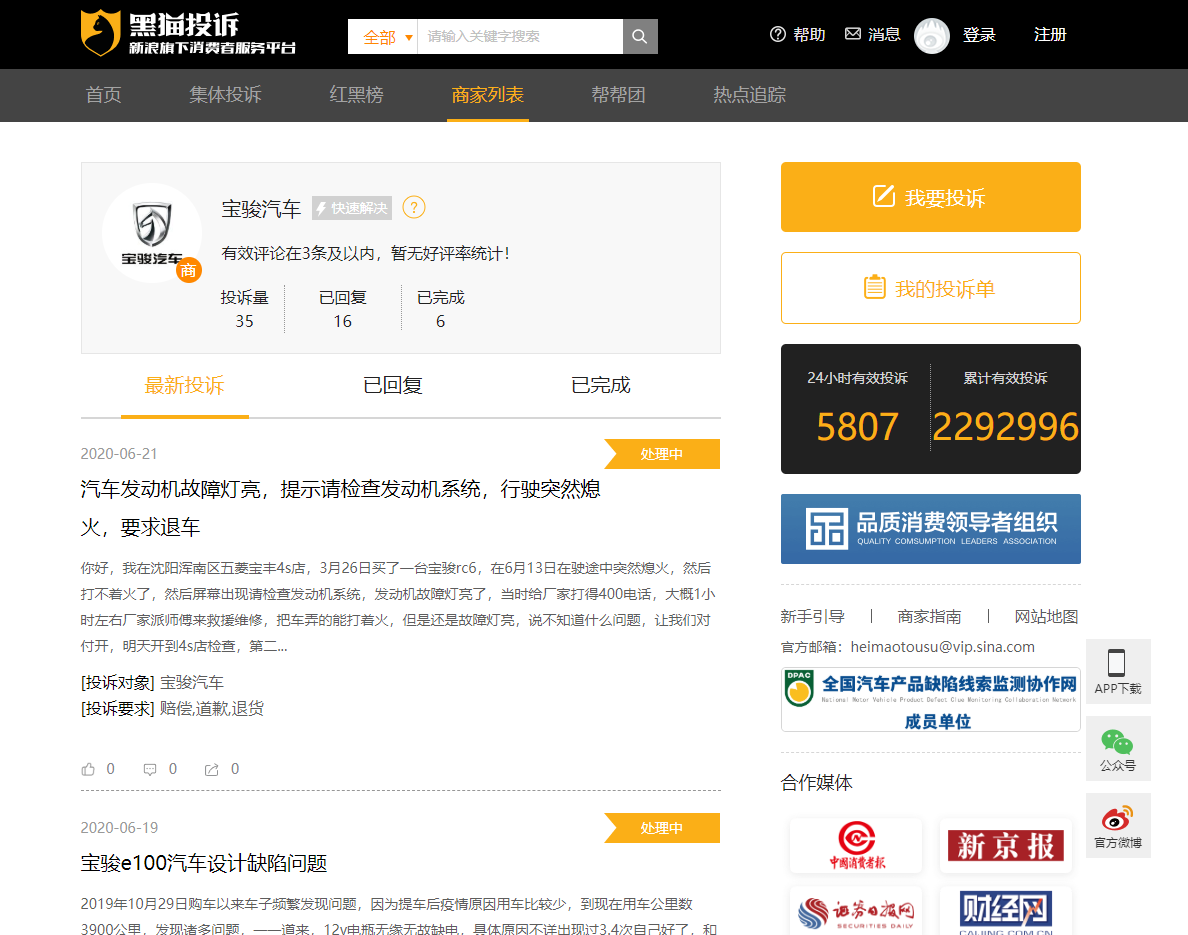Click the 宝骏汽车 merchant logo
Viewport: 1188px width, 935px height.
coord(152,233)
